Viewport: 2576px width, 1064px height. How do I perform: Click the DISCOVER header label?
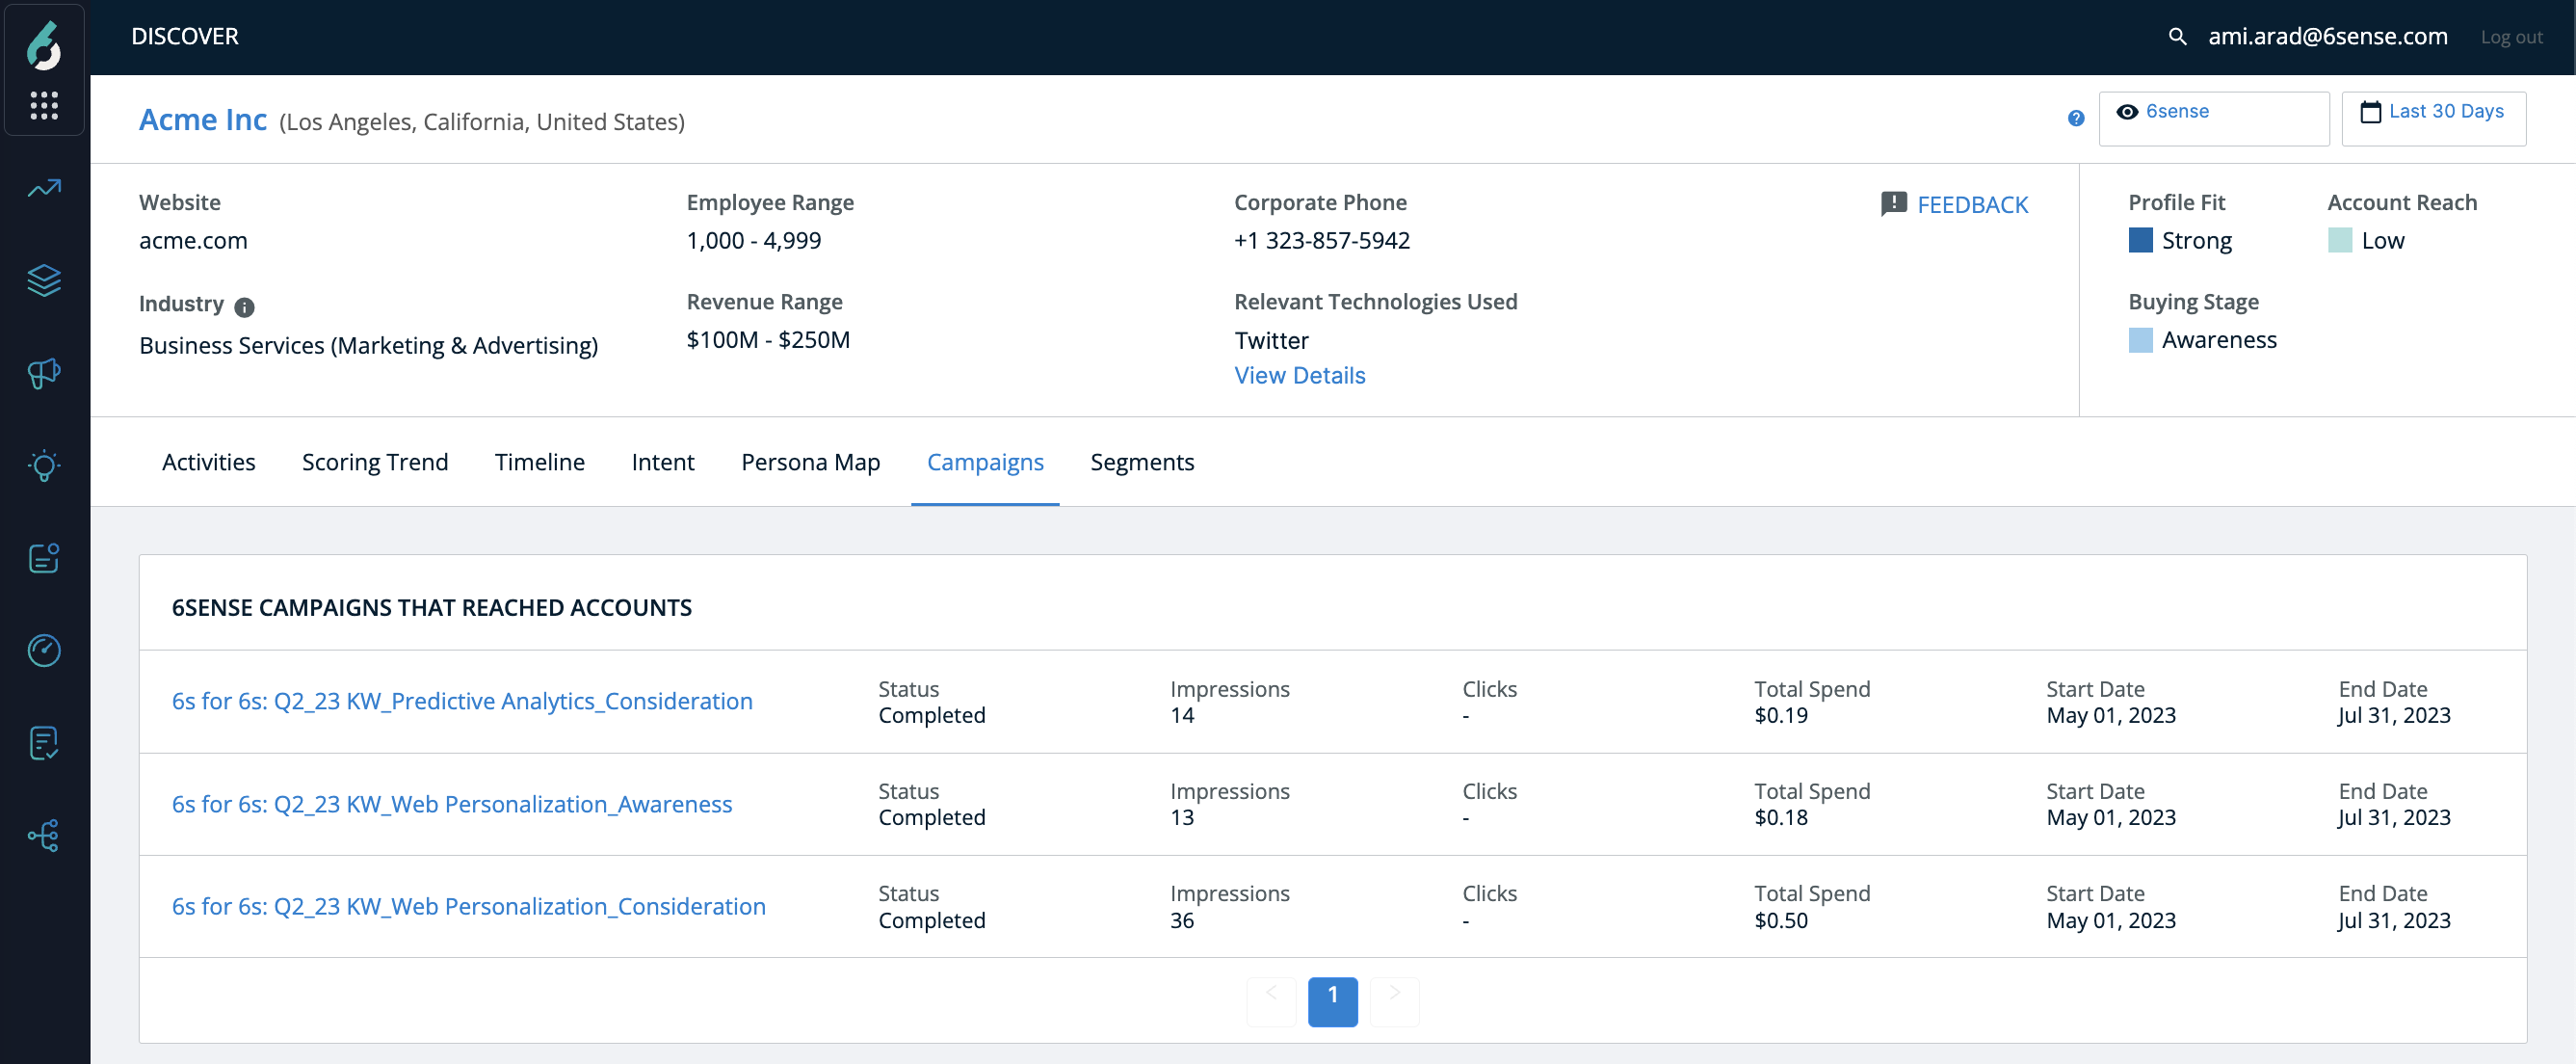pos(185,36)
